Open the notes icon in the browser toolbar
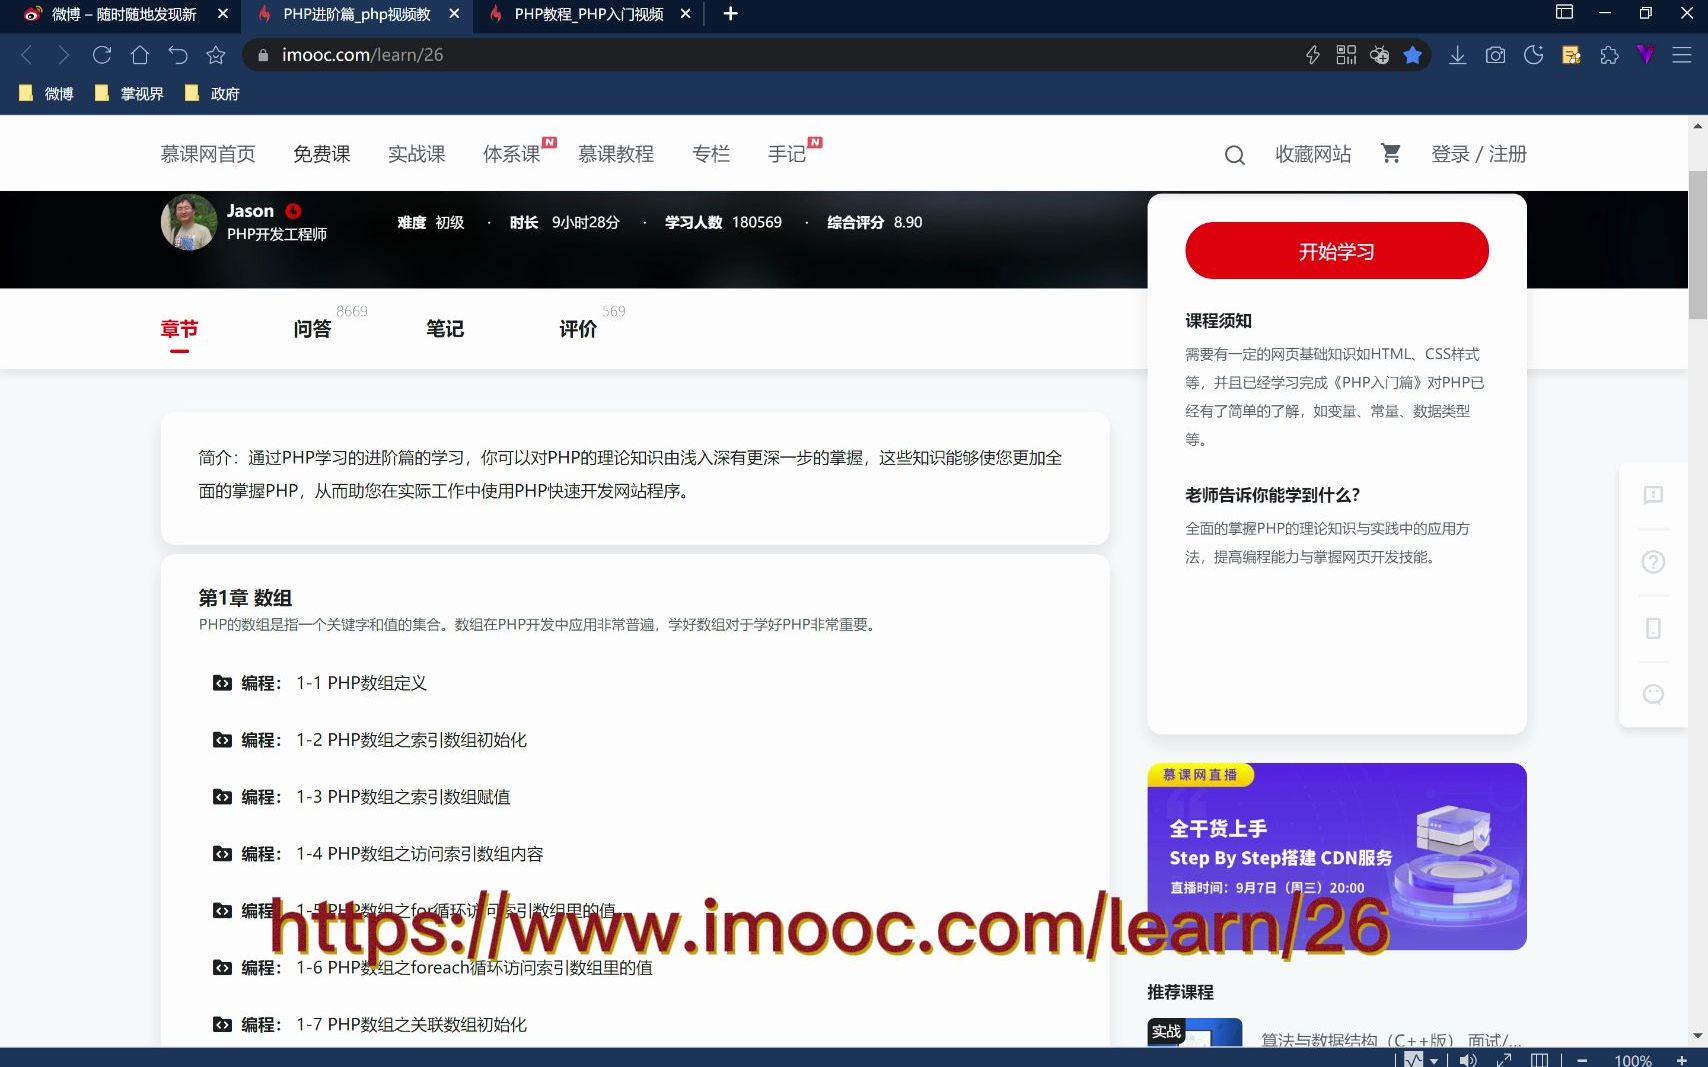Screen dimensions: 1708x1067 coord(1570,55)
